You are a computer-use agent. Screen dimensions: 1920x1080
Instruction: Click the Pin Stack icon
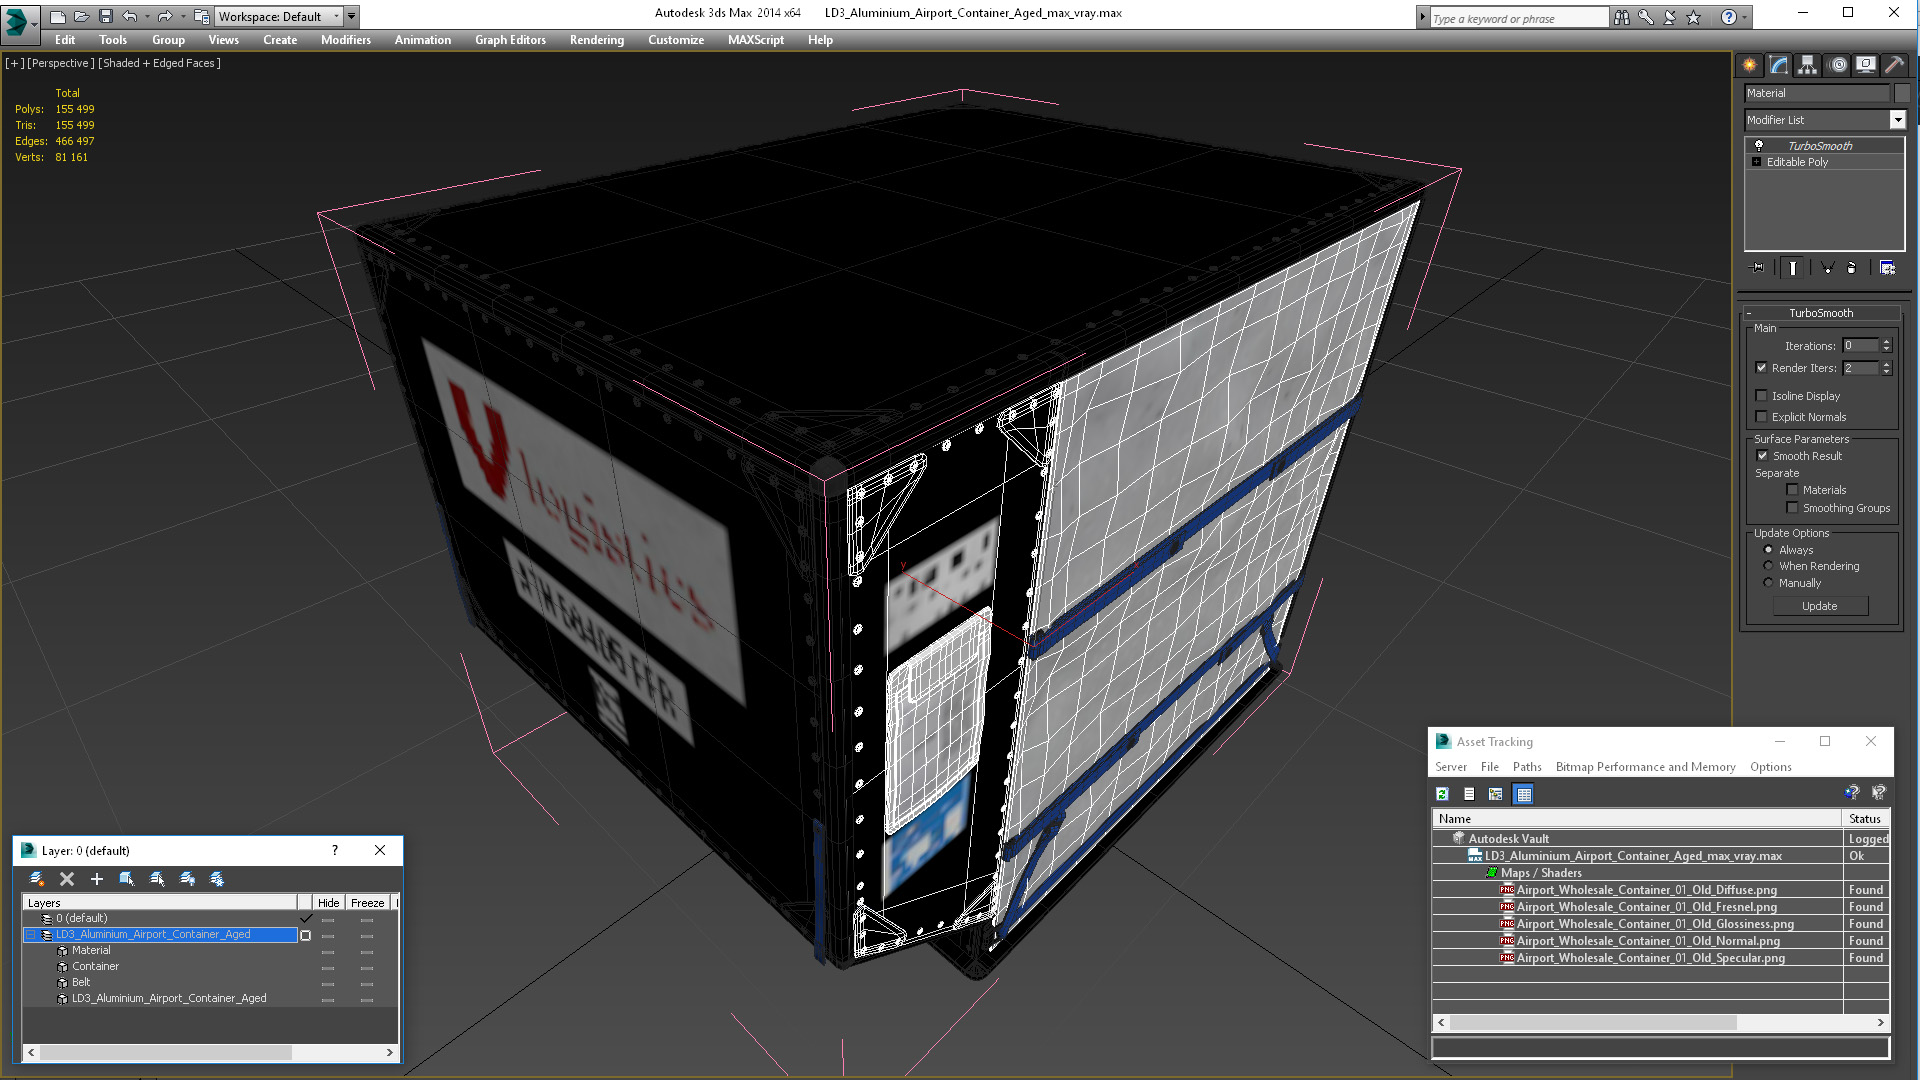pyautogui.click(x=1758, y=268)
